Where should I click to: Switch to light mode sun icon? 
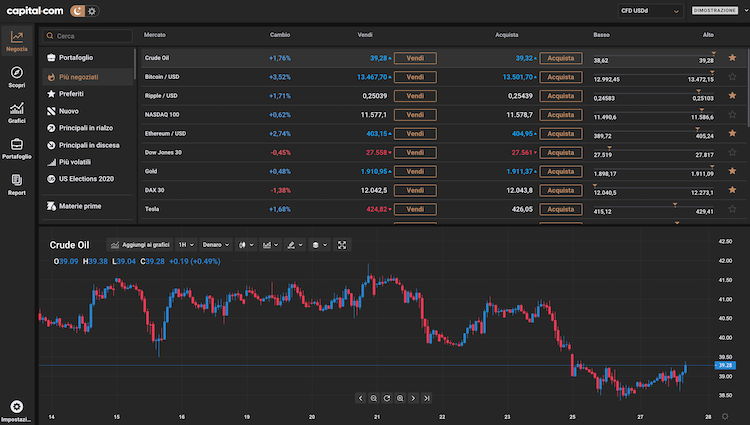(92, 11)
